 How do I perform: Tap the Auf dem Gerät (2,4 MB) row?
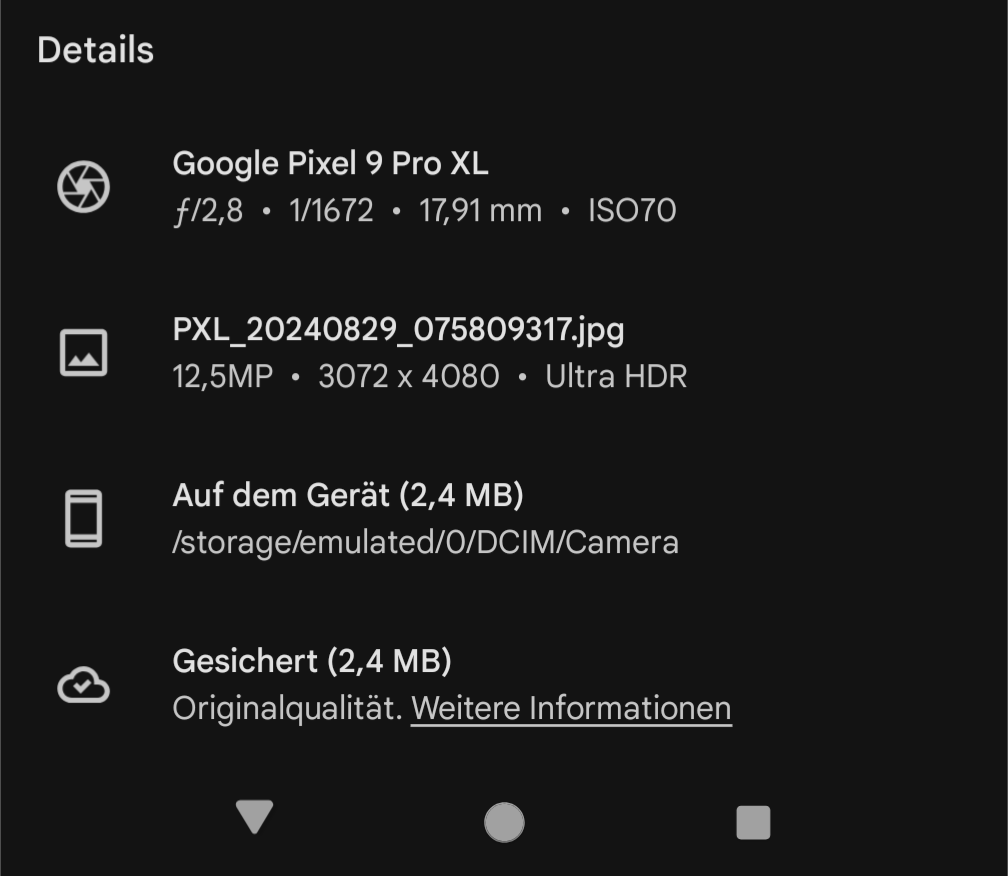click(348, 495)
